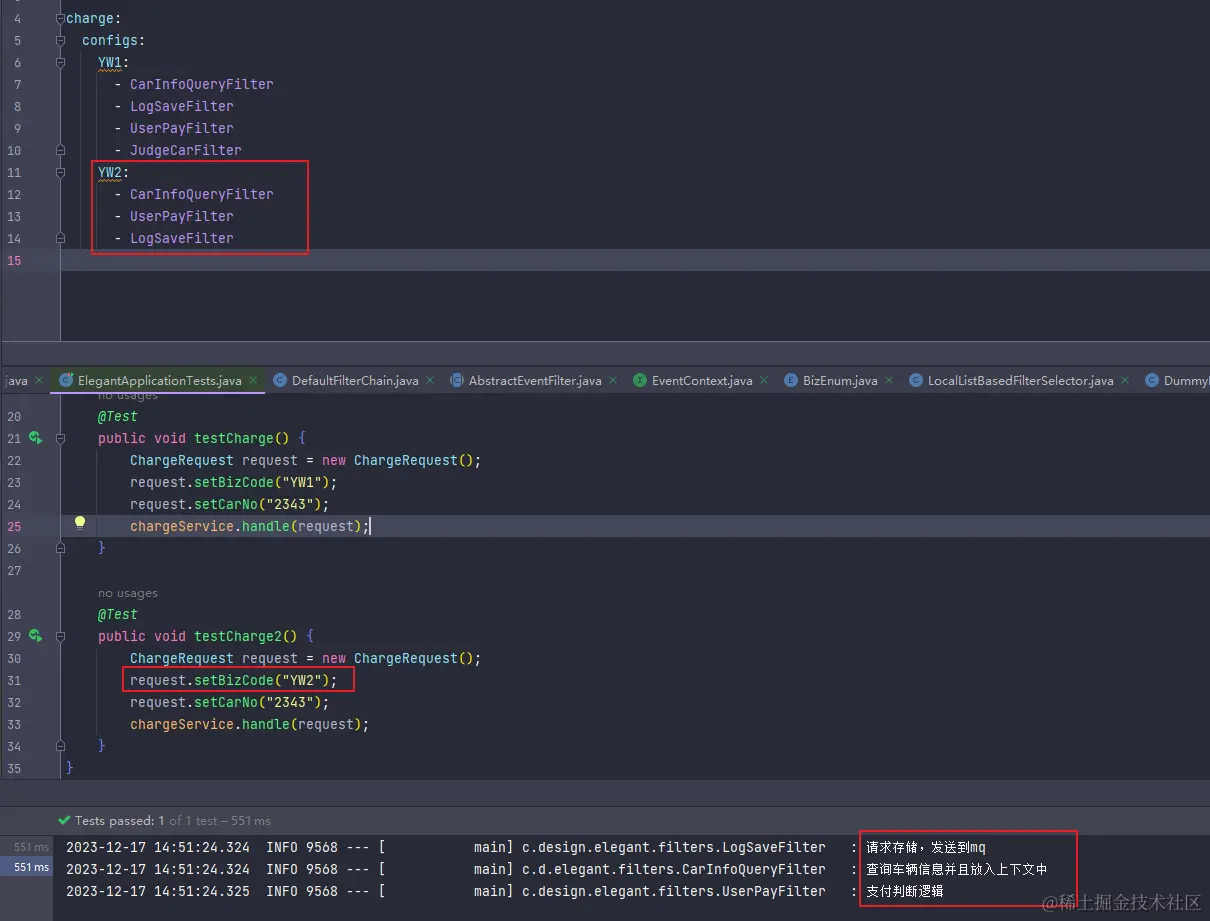This screenshot has width=1210, height=921.
Task: Click the fold end marker on YAML line 14
Action: [x=61, y=238]
